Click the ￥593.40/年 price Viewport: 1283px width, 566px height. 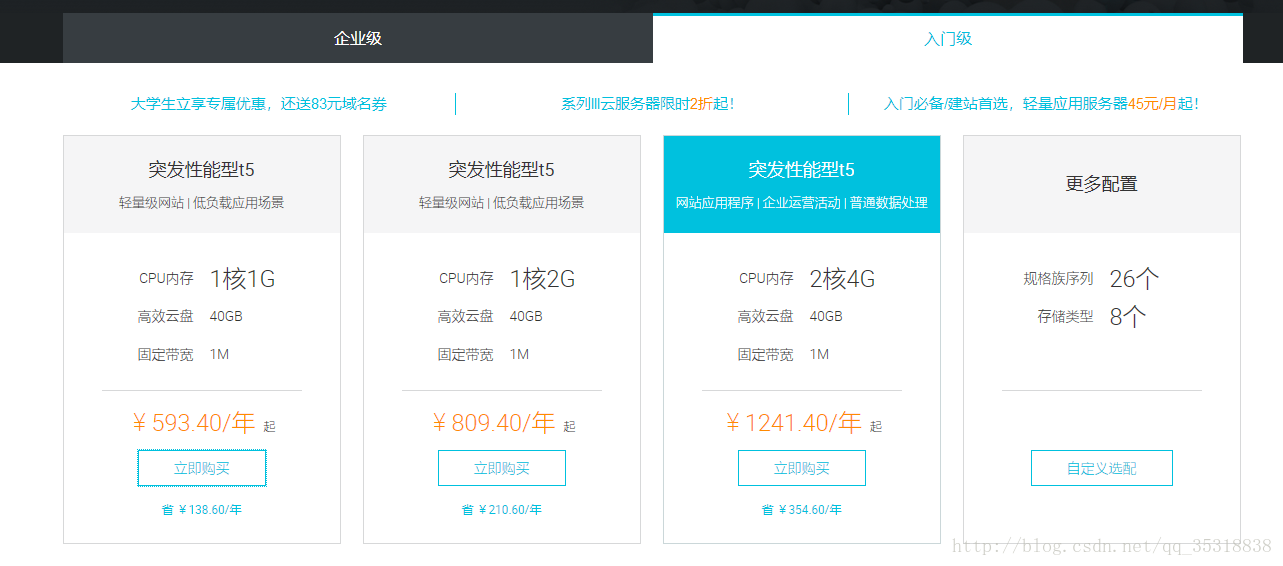[x=194, y=423]
